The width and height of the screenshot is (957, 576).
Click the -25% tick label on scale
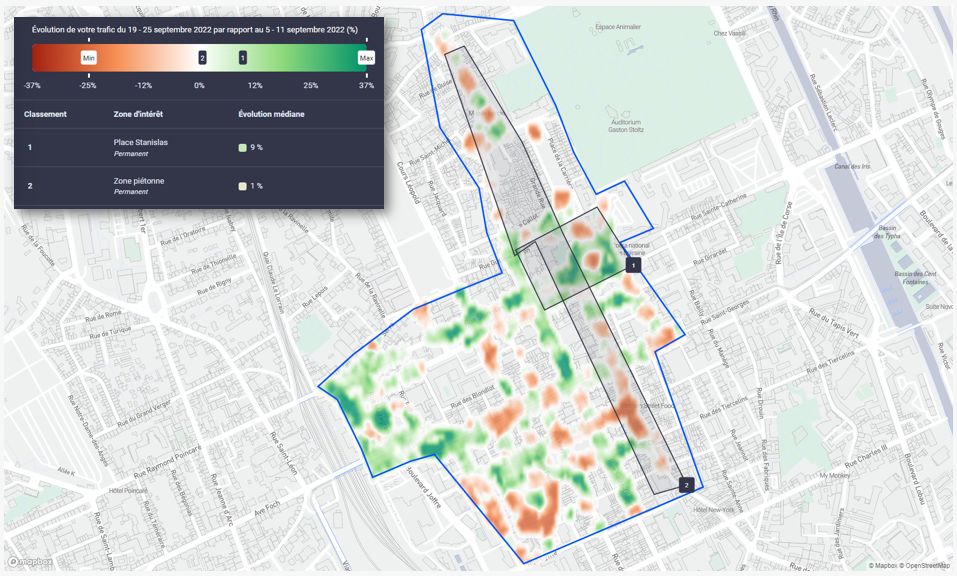coord(88,85)
